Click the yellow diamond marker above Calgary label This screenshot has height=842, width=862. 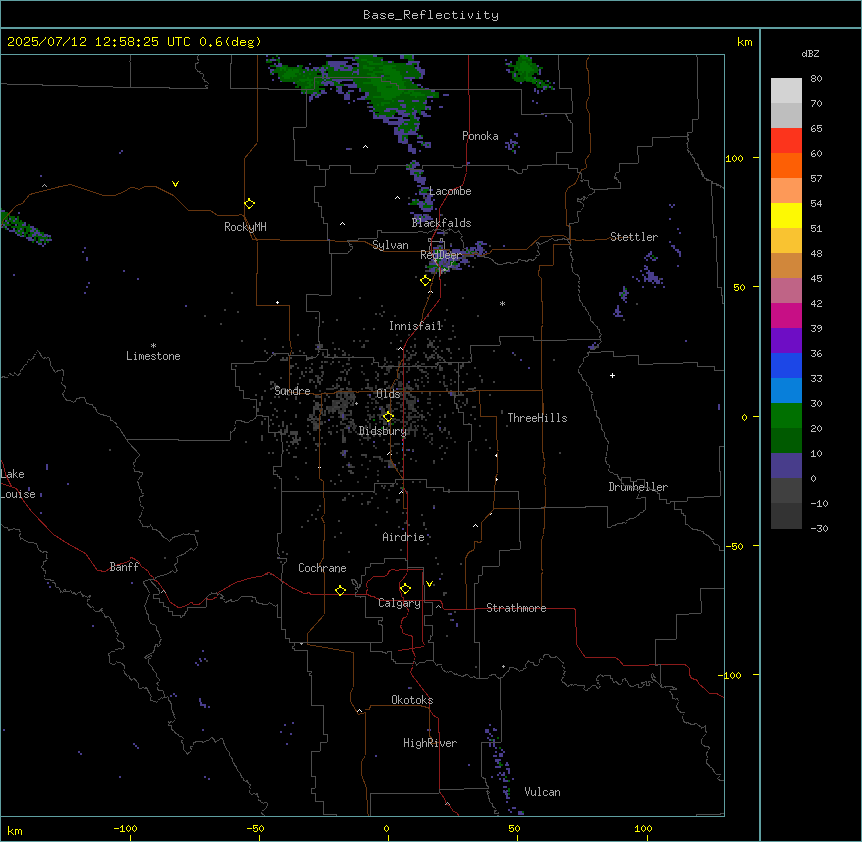405,589
